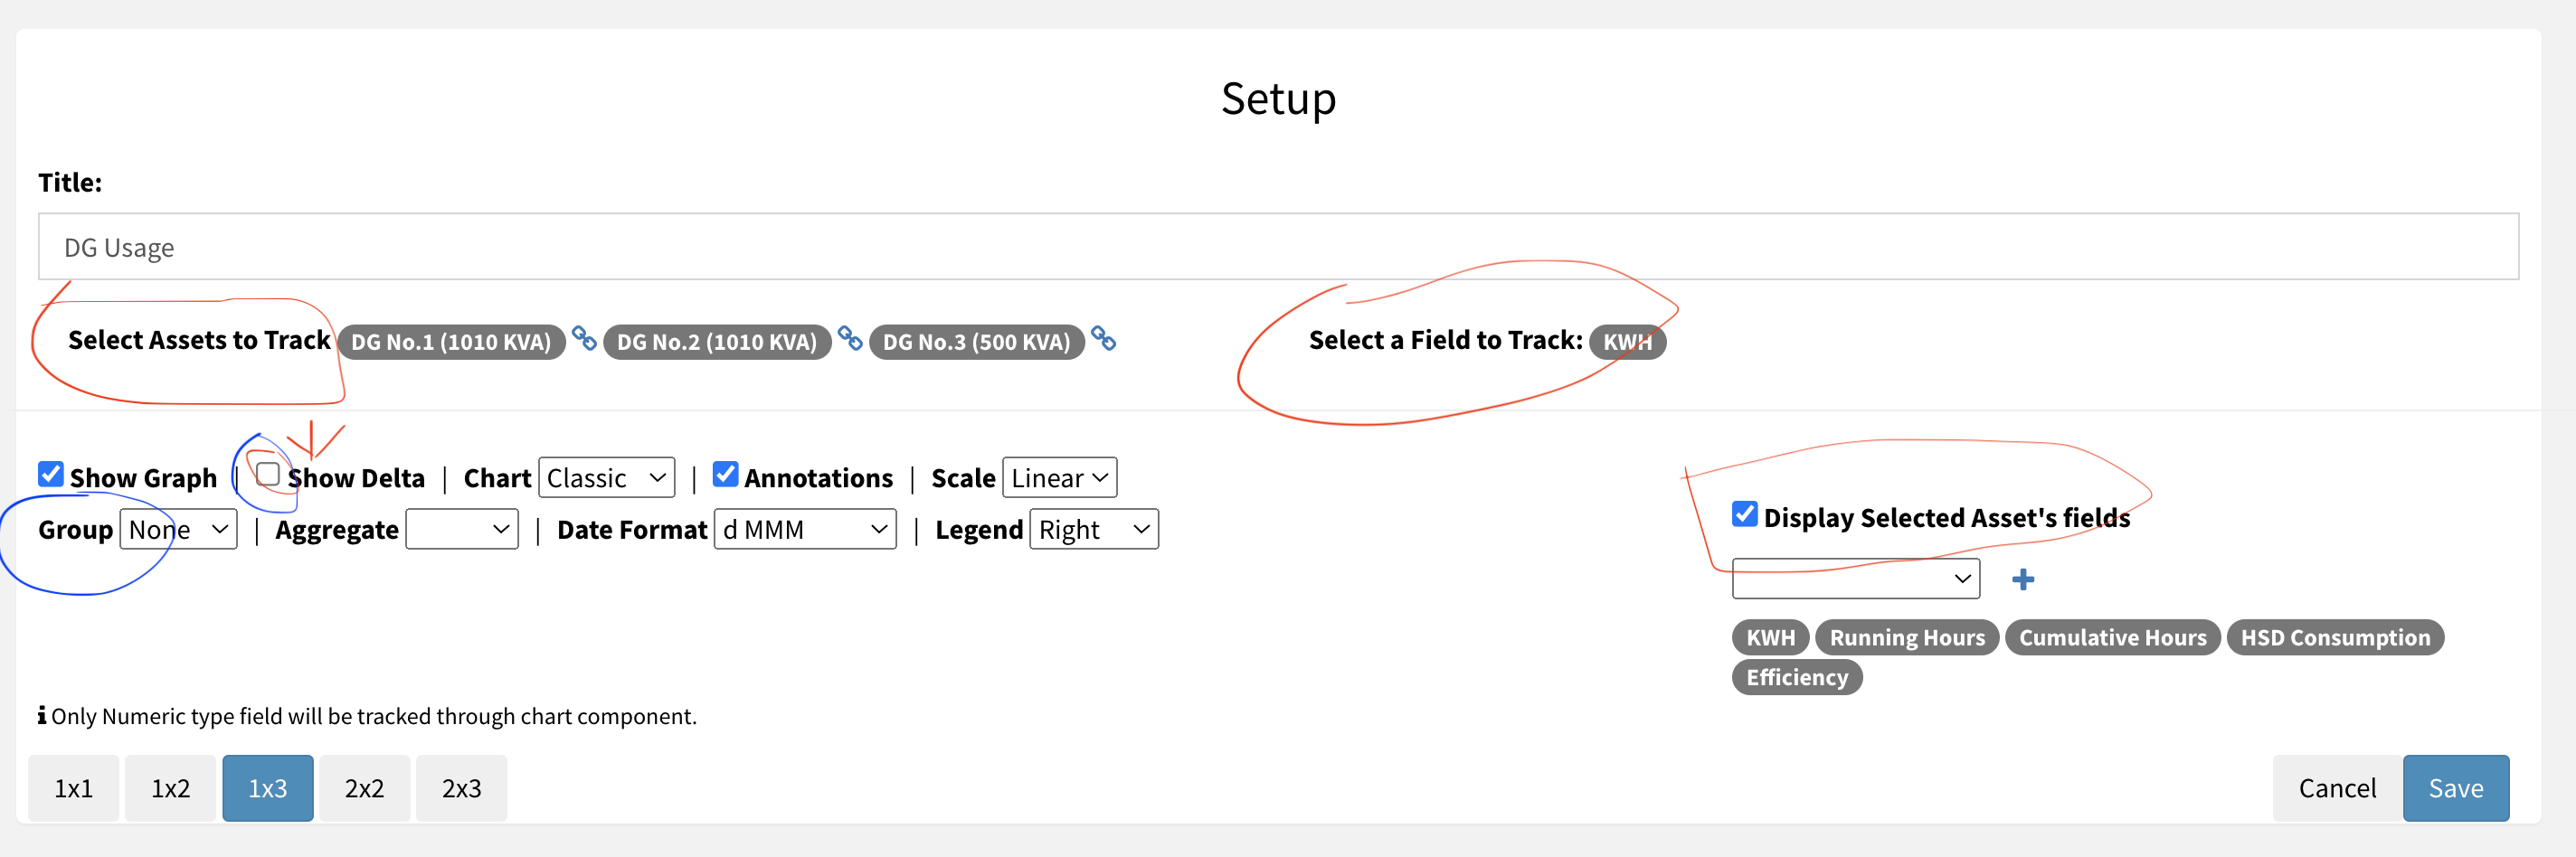Select the 1x1 layout option
The height and width of the screenshot is (857, 2576).
click(x=73, y=787)
